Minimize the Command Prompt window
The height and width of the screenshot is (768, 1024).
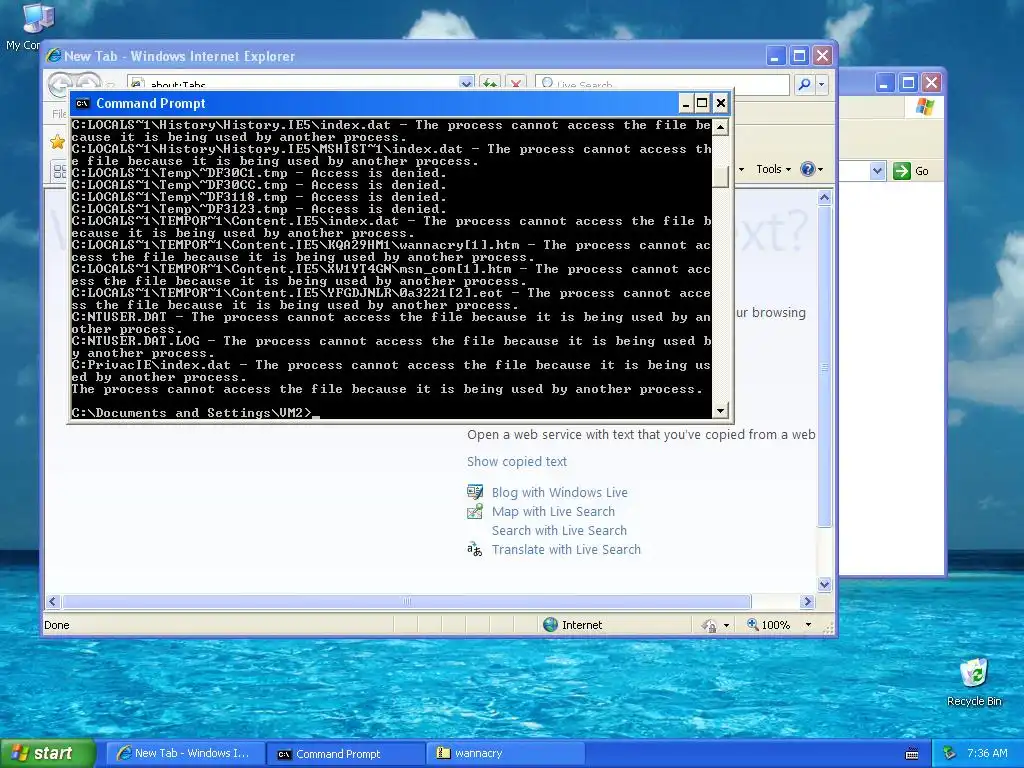685,103
